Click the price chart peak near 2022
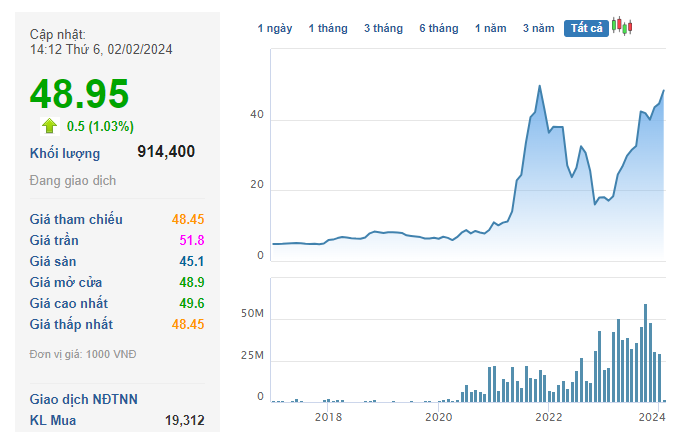This screenshot has width=681, height=432. [540, 87]
